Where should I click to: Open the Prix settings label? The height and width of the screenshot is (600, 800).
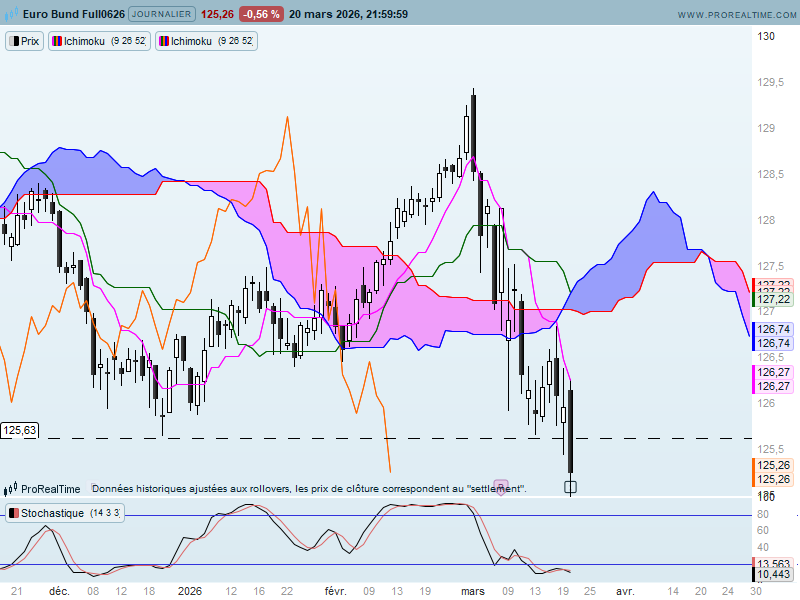coord(31,41)
